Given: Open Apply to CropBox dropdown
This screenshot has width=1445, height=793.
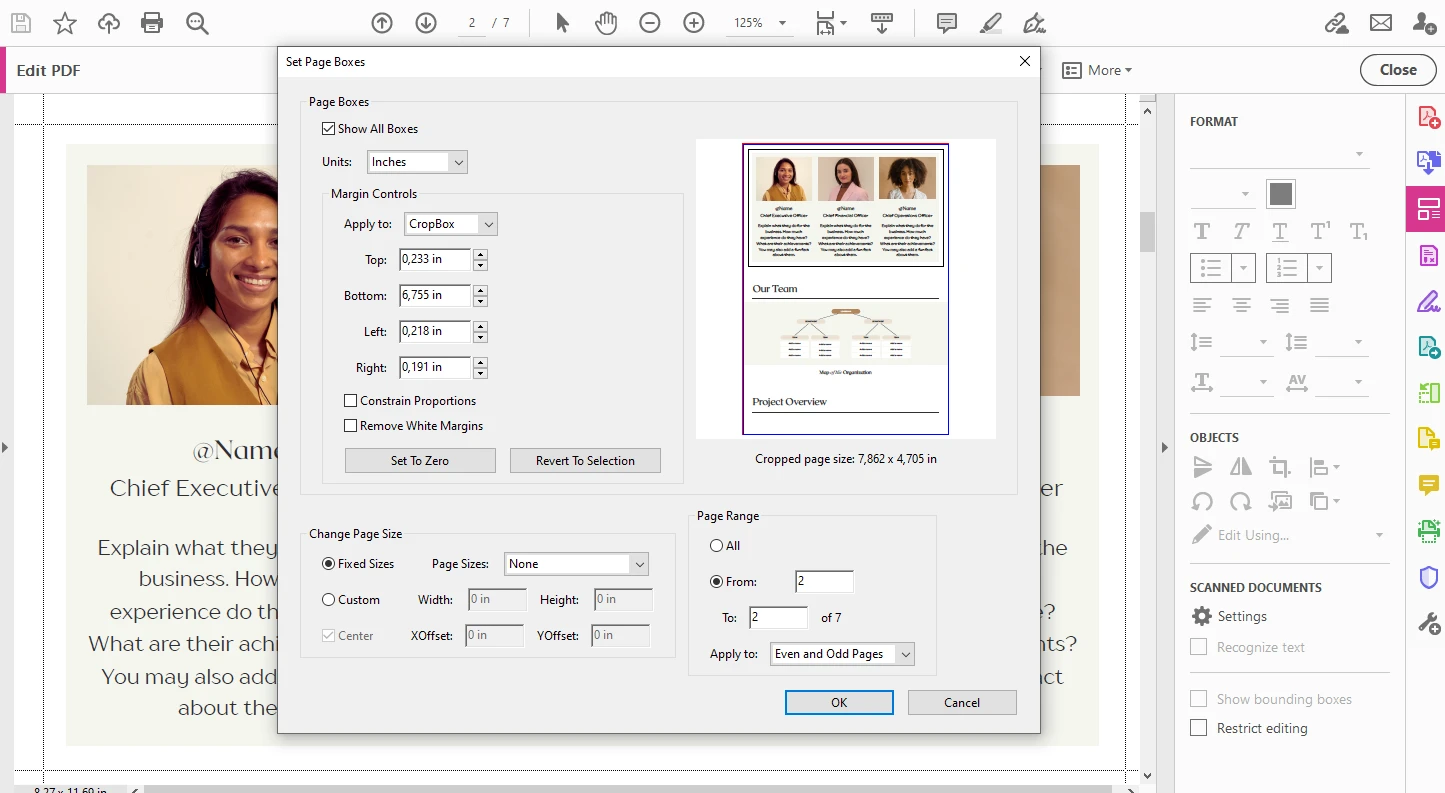Looking at the screenshot, I should (450, 224).
